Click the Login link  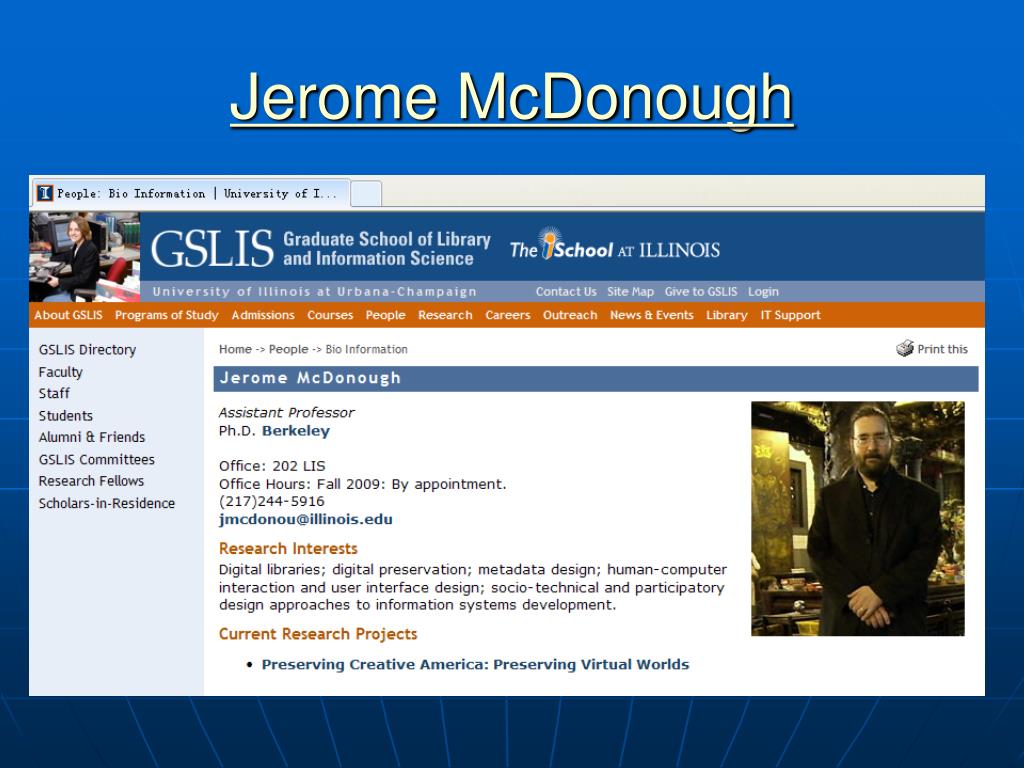[x=763, y=292]
